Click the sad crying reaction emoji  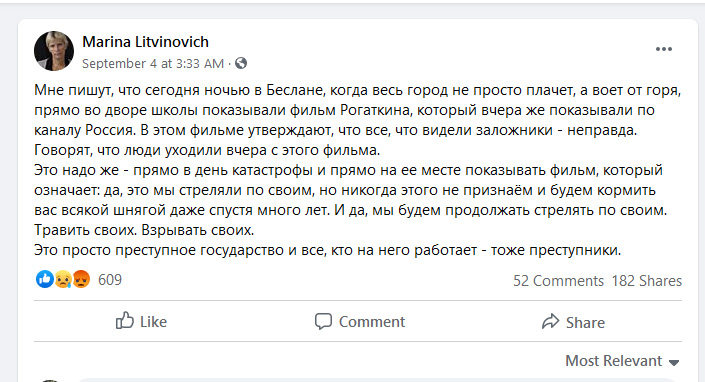(63, 280)
